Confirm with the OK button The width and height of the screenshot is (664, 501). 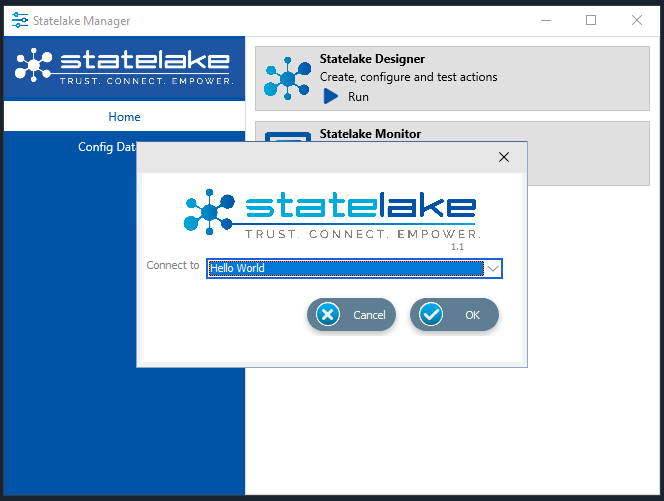(454, 315)
